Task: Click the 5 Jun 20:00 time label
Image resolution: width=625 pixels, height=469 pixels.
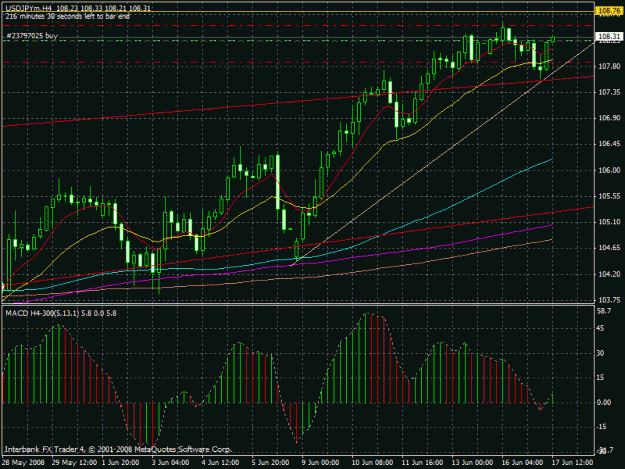Action: pyautogui.click(x=270, y=463)
